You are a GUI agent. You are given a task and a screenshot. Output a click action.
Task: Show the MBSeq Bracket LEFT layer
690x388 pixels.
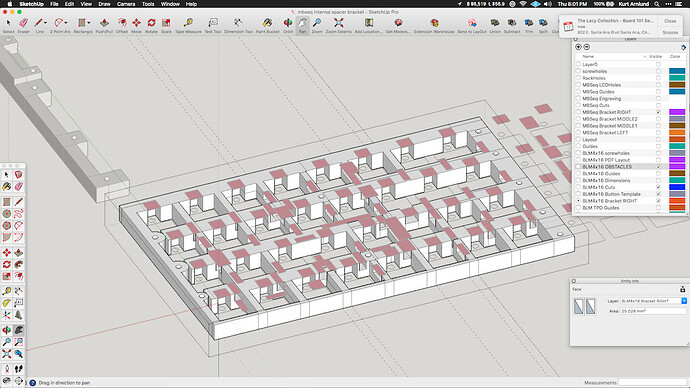click(x=658, y=132)
